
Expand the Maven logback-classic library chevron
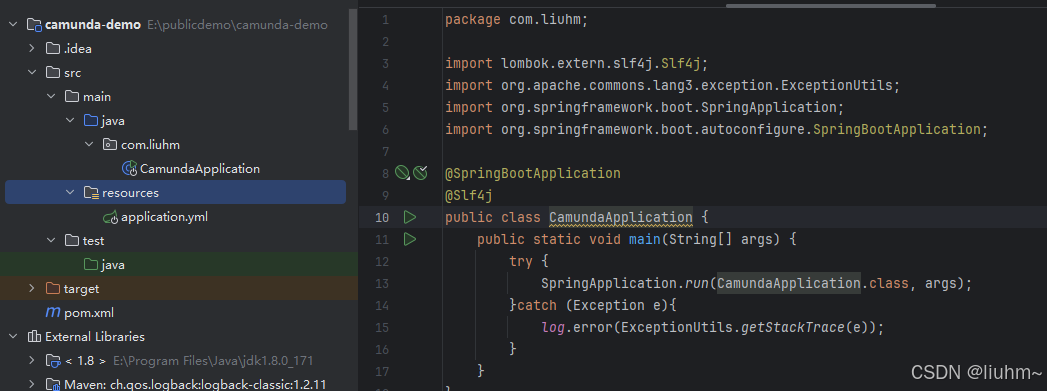click(31, 385)
